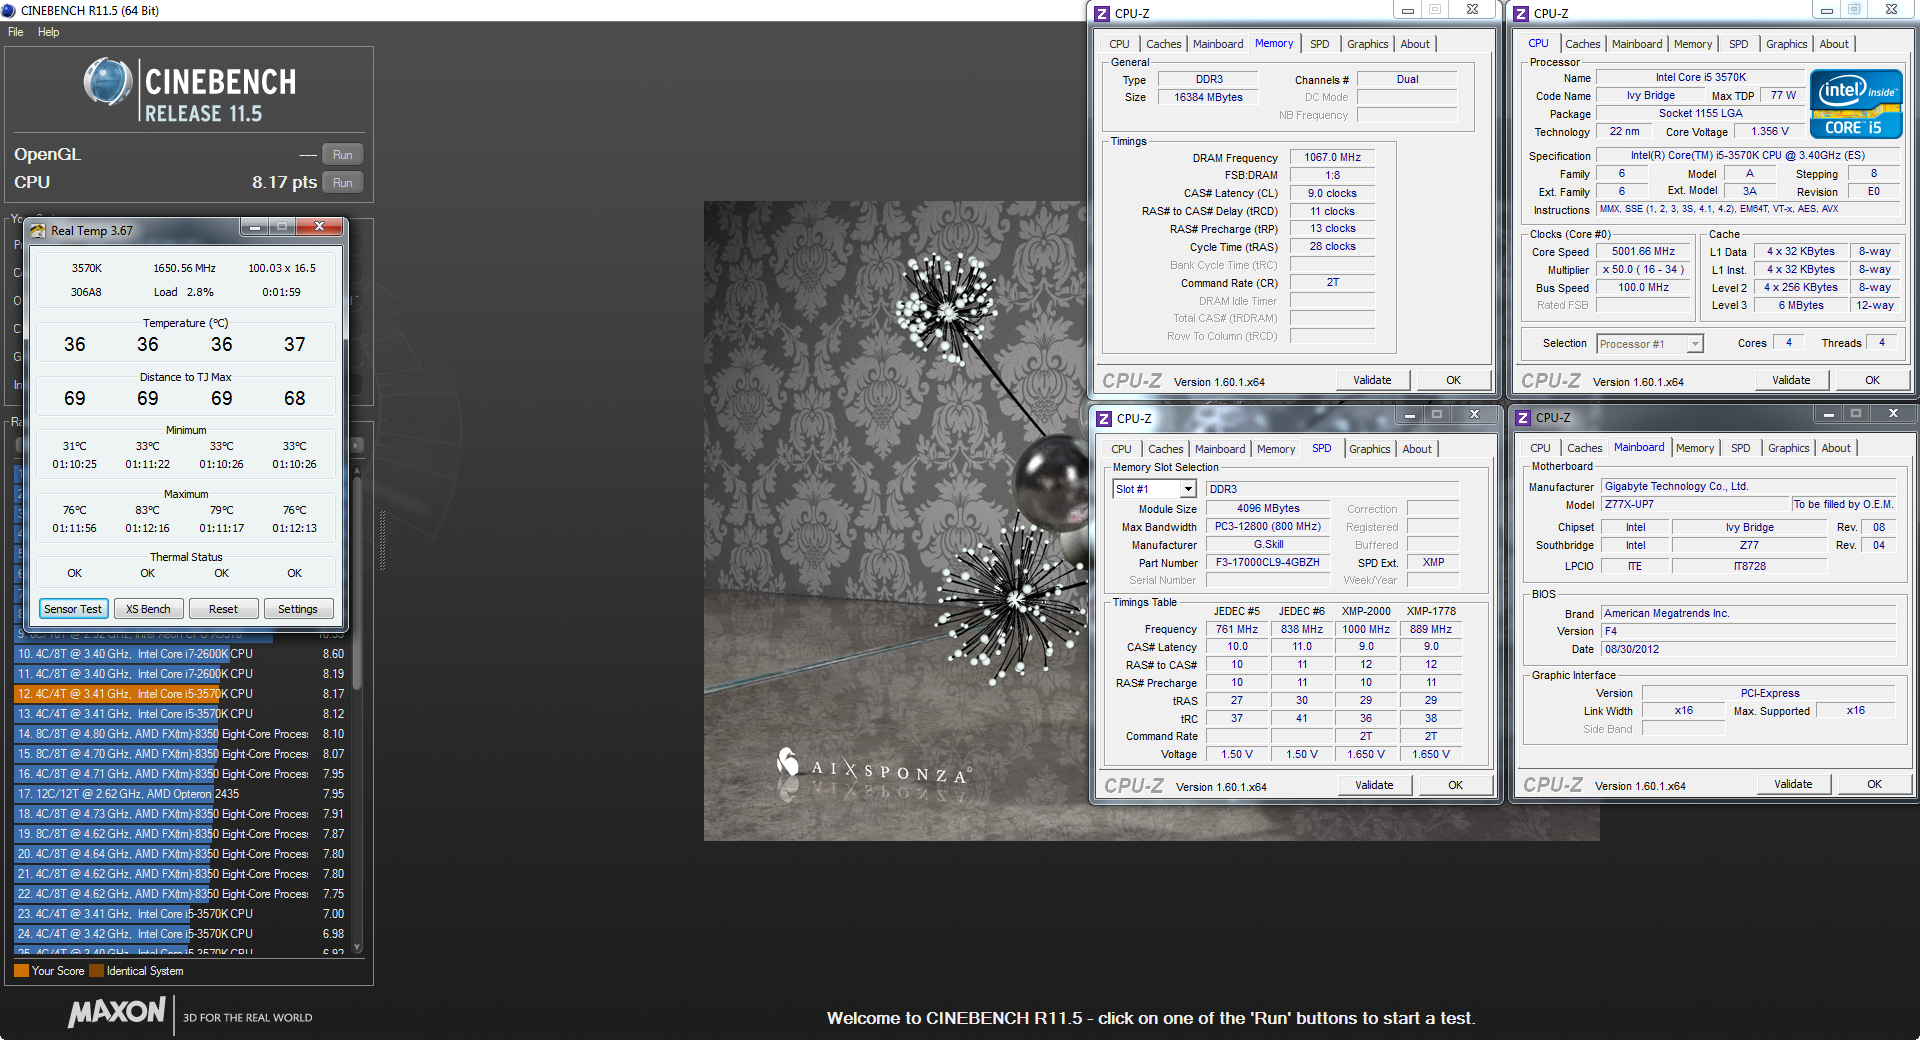Screen dimensions: 1920x1040
Task: Open Real Temp Settings
Action: pos(297,609)
